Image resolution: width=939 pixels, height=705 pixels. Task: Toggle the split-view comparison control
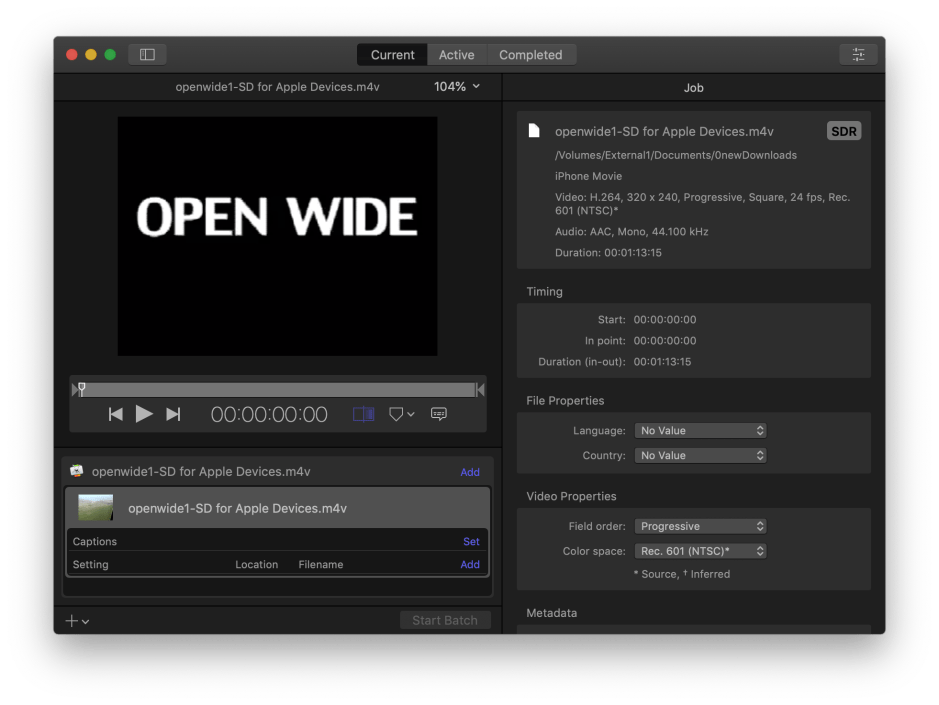(x=362, y=413)
